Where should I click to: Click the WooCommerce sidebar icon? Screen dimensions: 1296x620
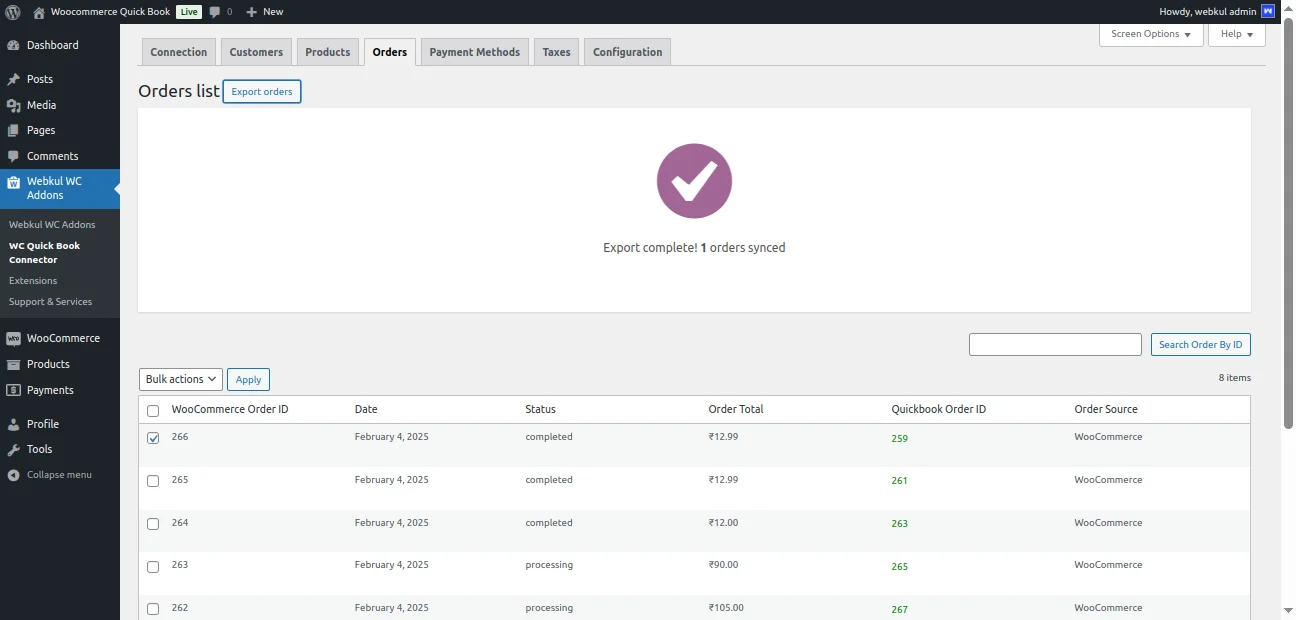pyautogui.click(x=14, y=338)
